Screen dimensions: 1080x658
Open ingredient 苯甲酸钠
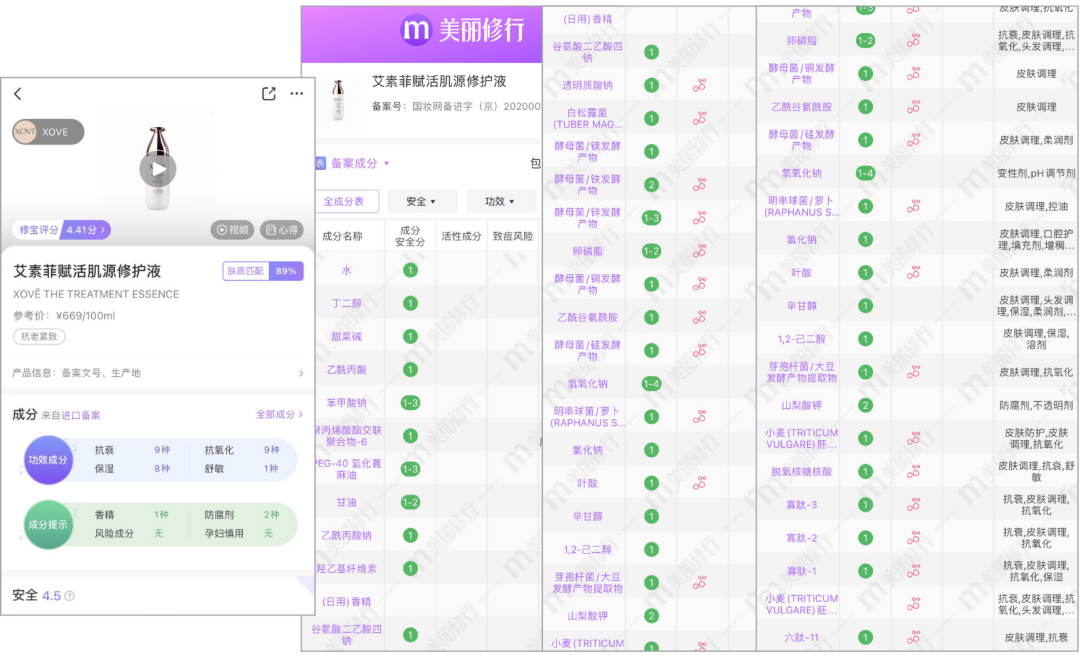coord(346,403)
